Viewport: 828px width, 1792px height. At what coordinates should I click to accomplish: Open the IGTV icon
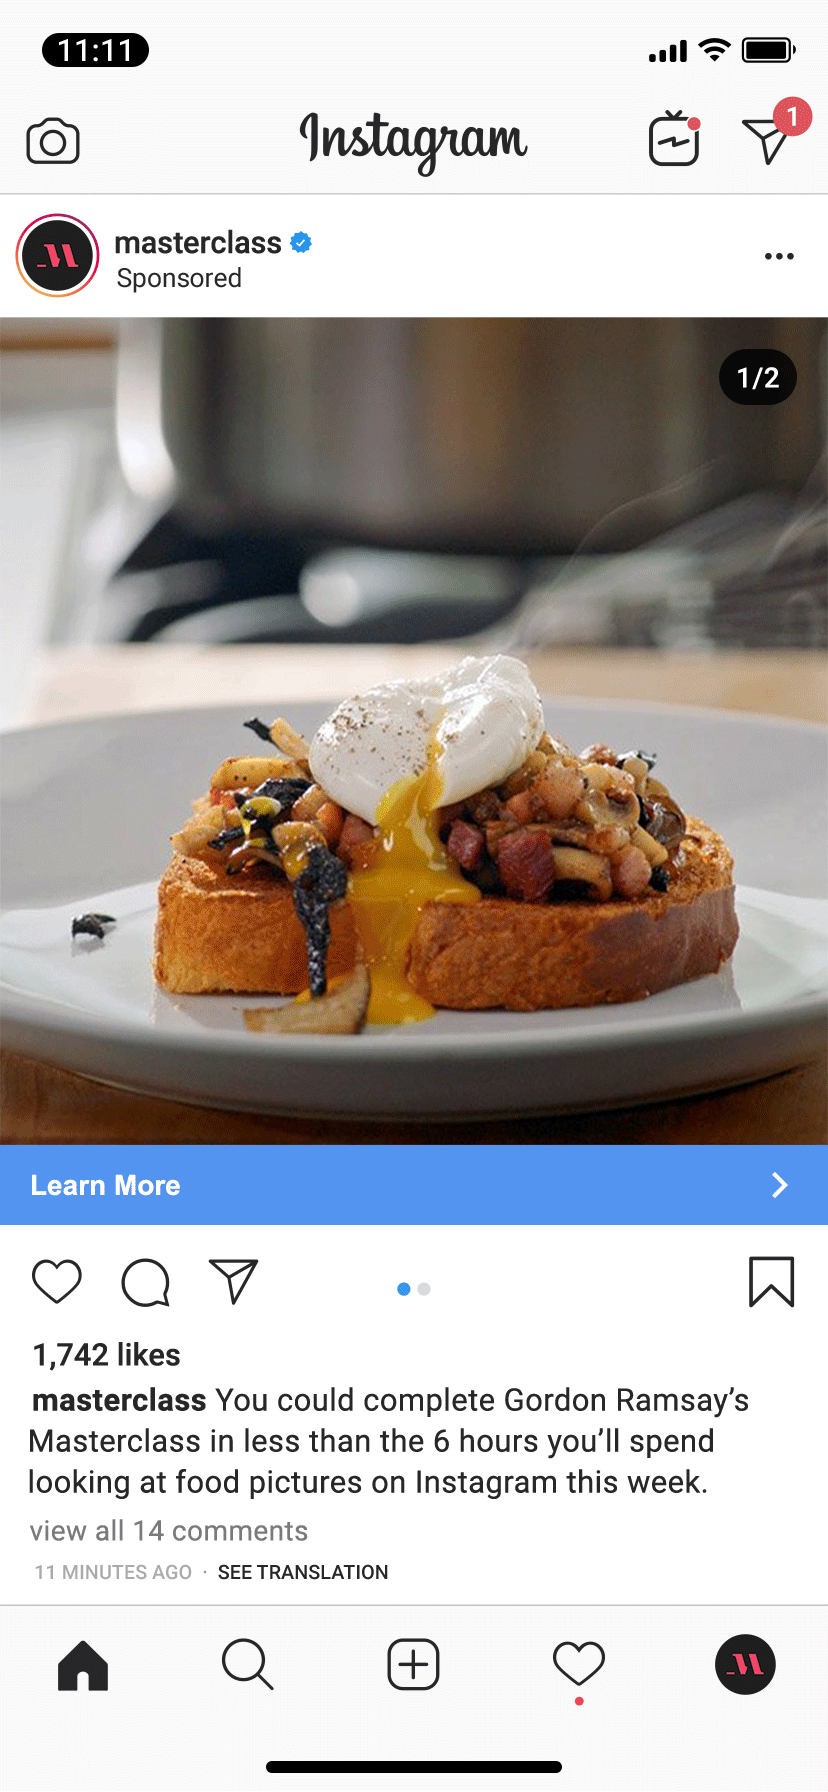[x=674, y=139]
